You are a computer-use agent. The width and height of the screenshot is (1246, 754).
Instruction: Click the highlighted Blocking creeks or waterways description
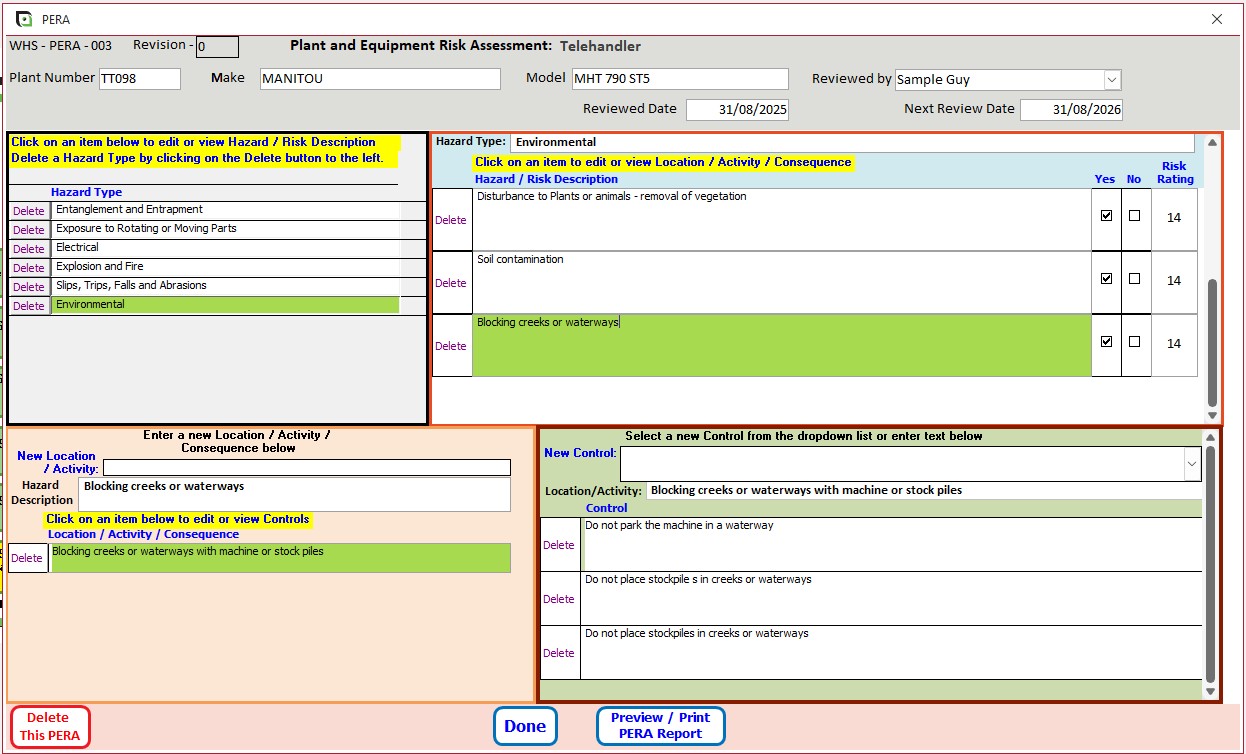point(781,346)
